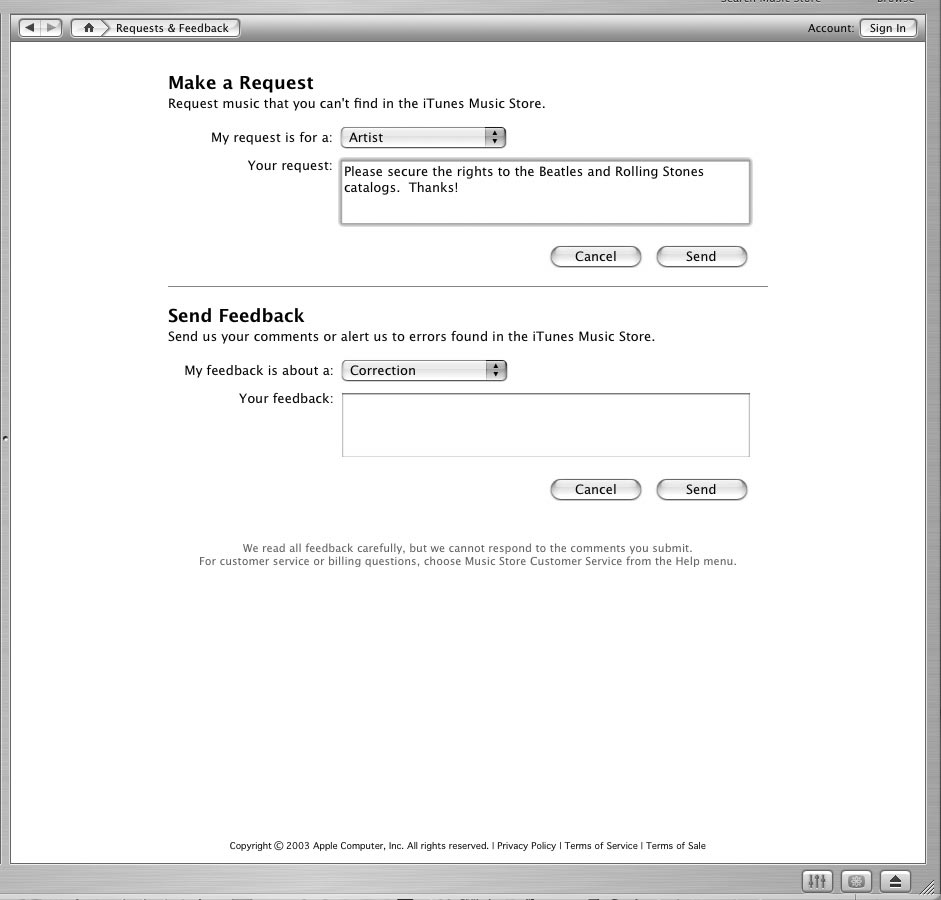Cancel the Make a Request form
The width and height of the screenshot is (941, 900).
click(x=595, y=256)
